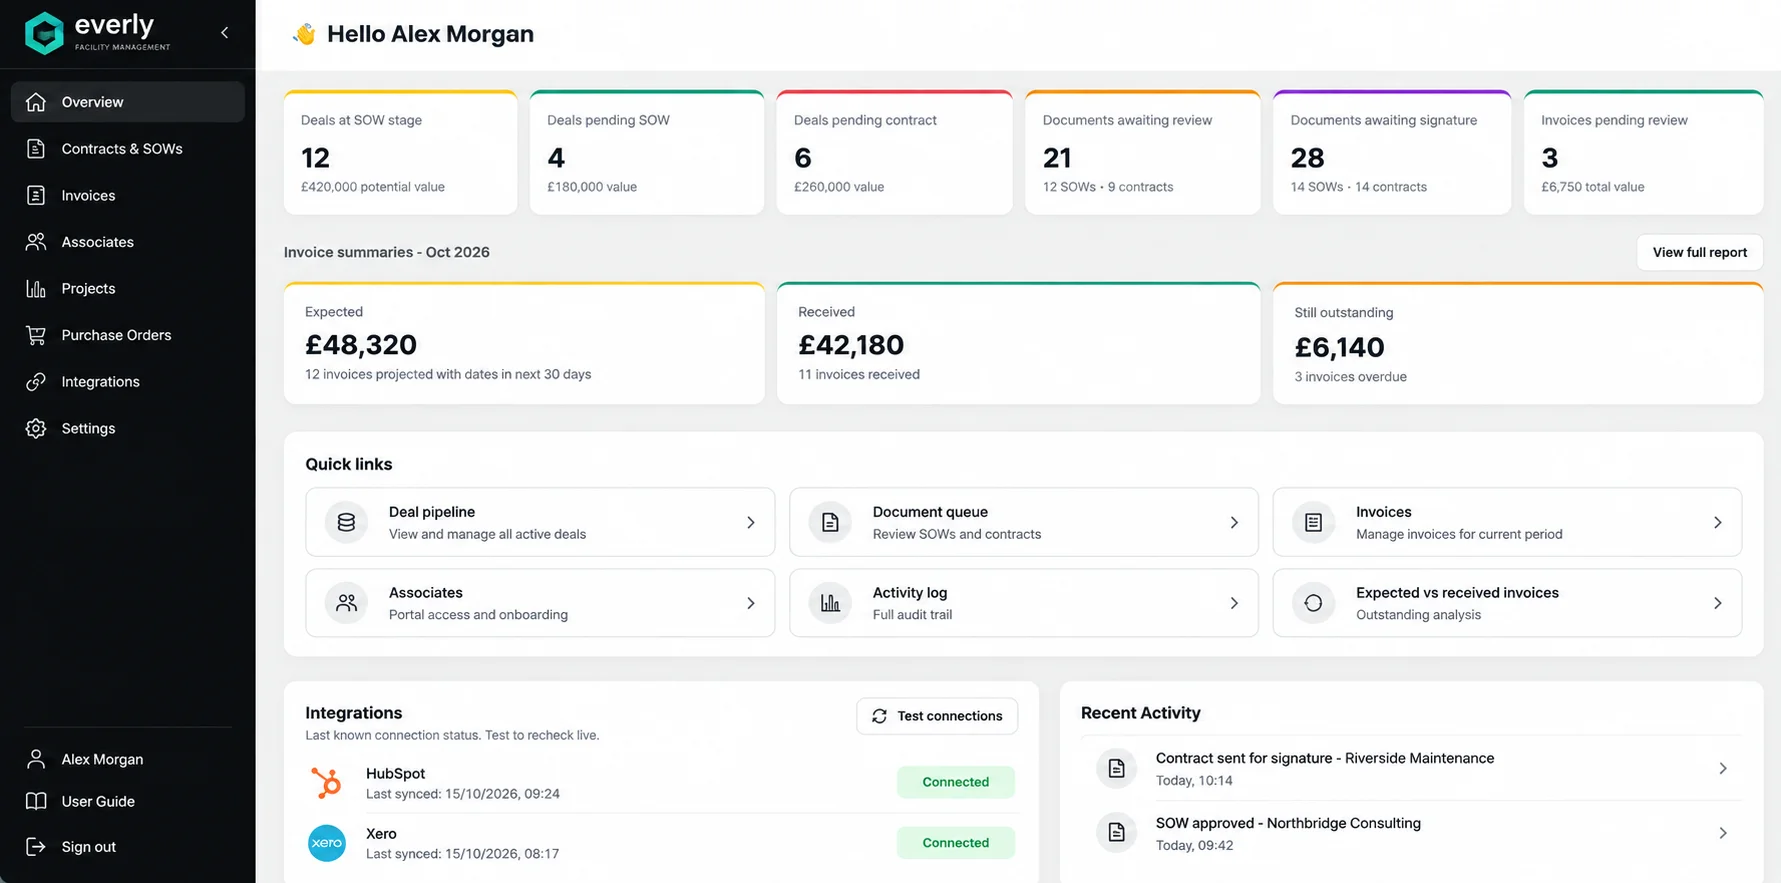
Task: Click the Activity log chart icon
Action: [x=830, y=603]
